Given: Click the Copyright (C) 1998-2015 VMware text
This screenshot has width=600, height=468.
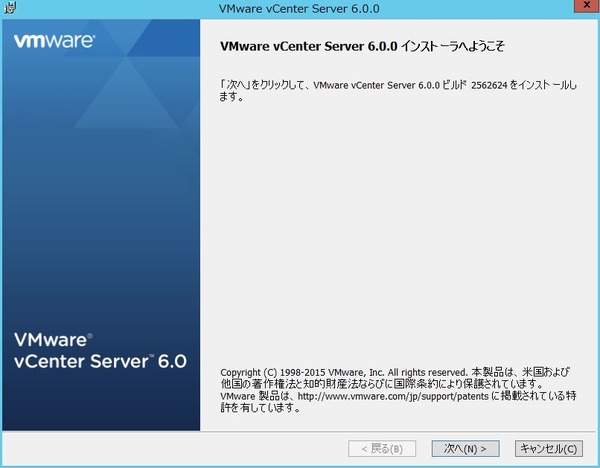Looking at the screenshot, I should click(292, 372).
